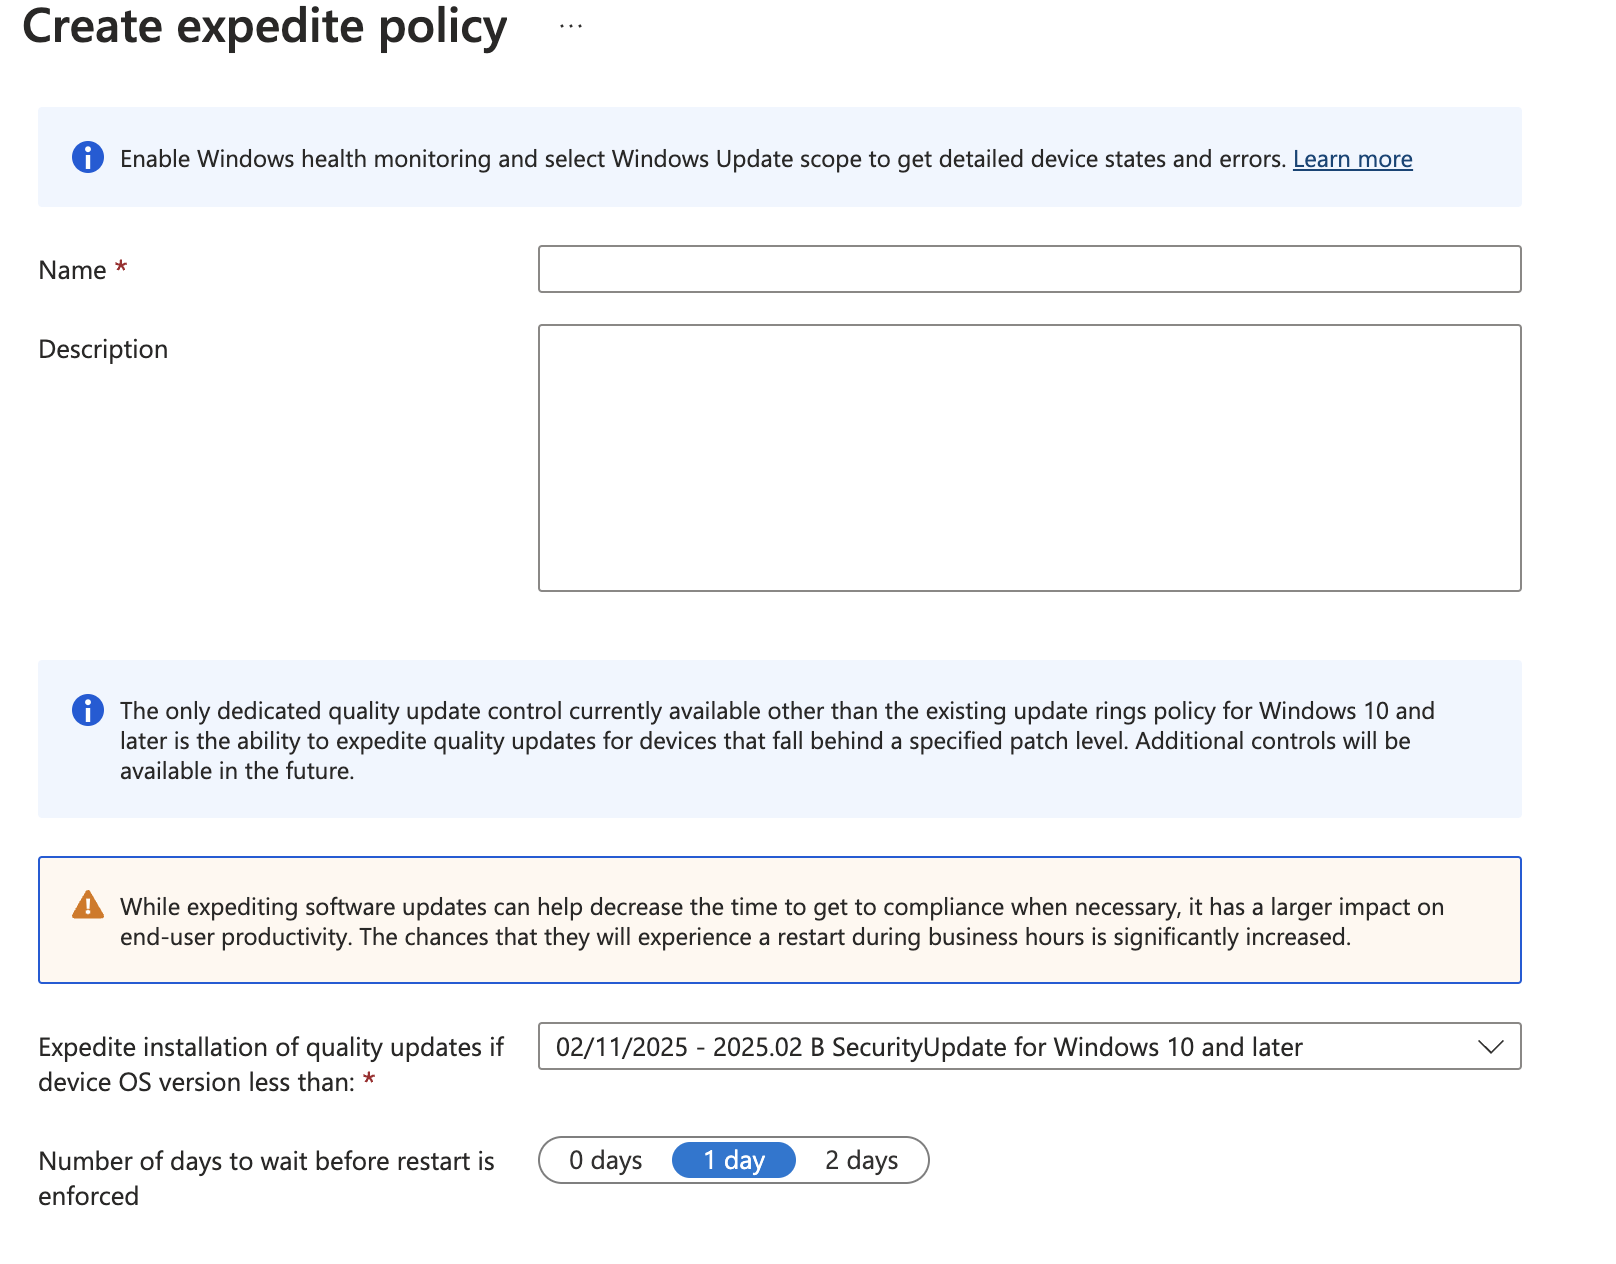This screenshot has height=1264, width=1616.
Task: Click the end-user productivity warning message text
Action: pyautogui.click(x=780, y=921)
